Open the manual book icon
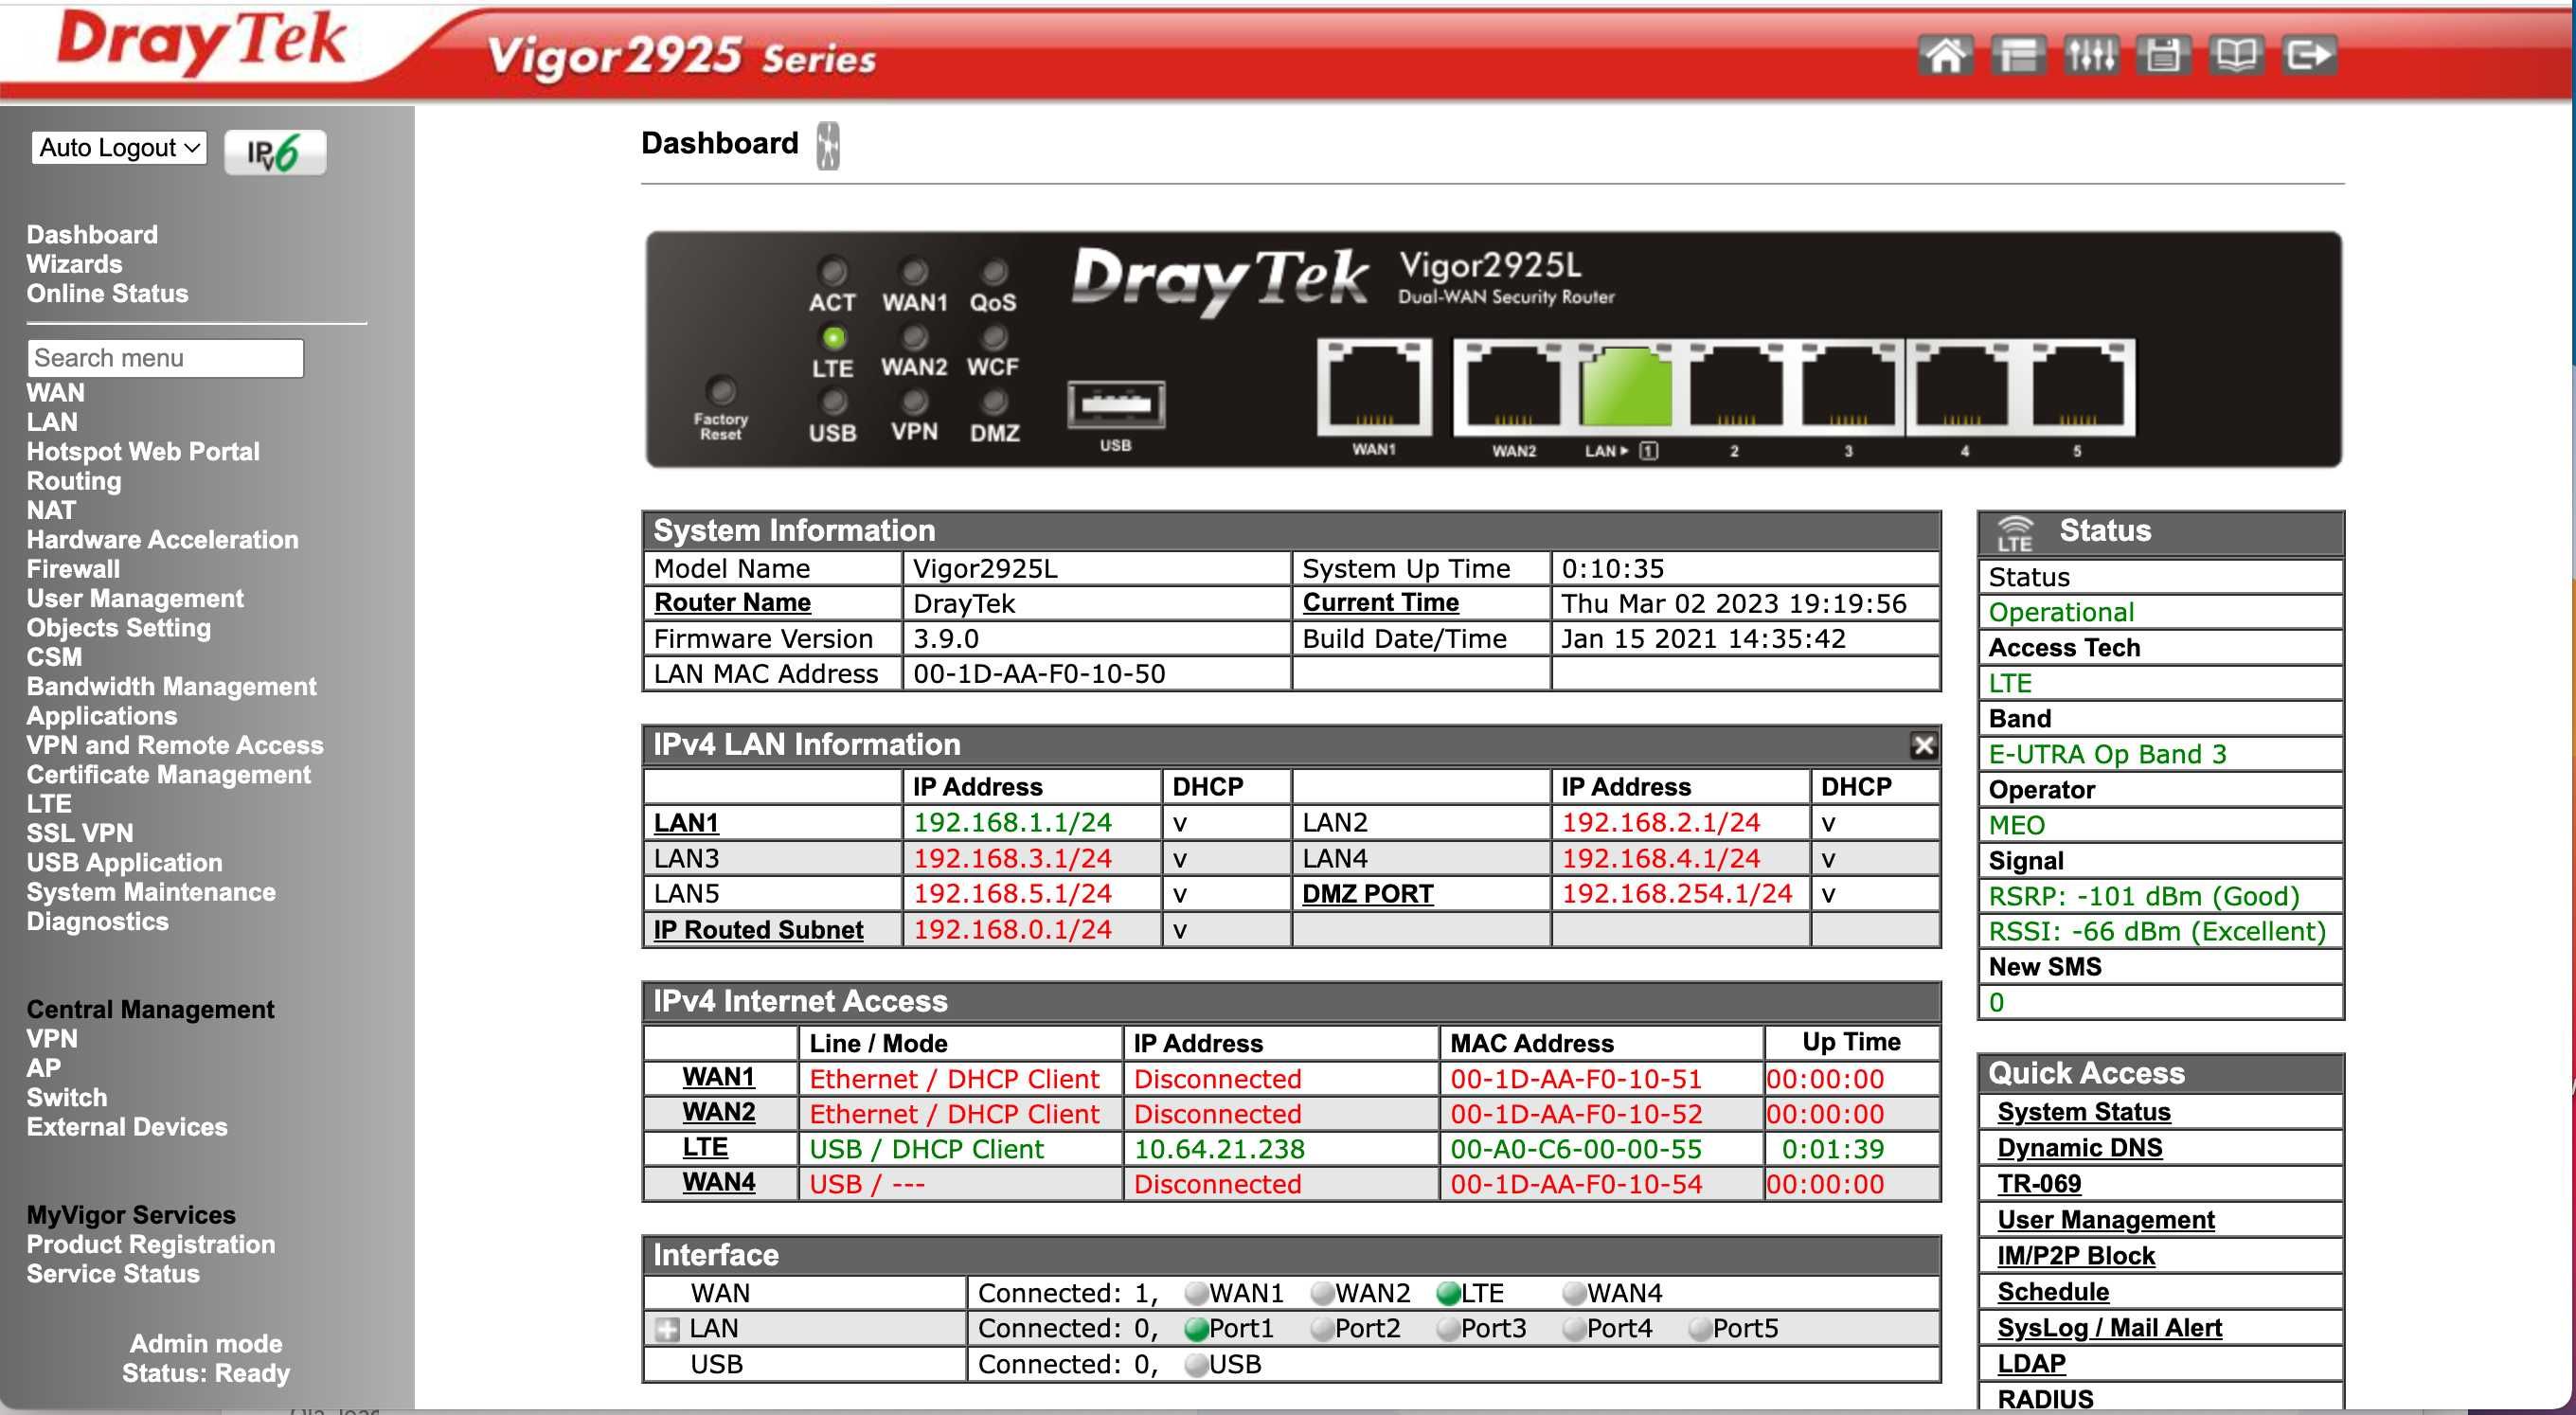The width and height of the screenshot is (2576, 1415). pyautogui.click(x=2236, y=55)
